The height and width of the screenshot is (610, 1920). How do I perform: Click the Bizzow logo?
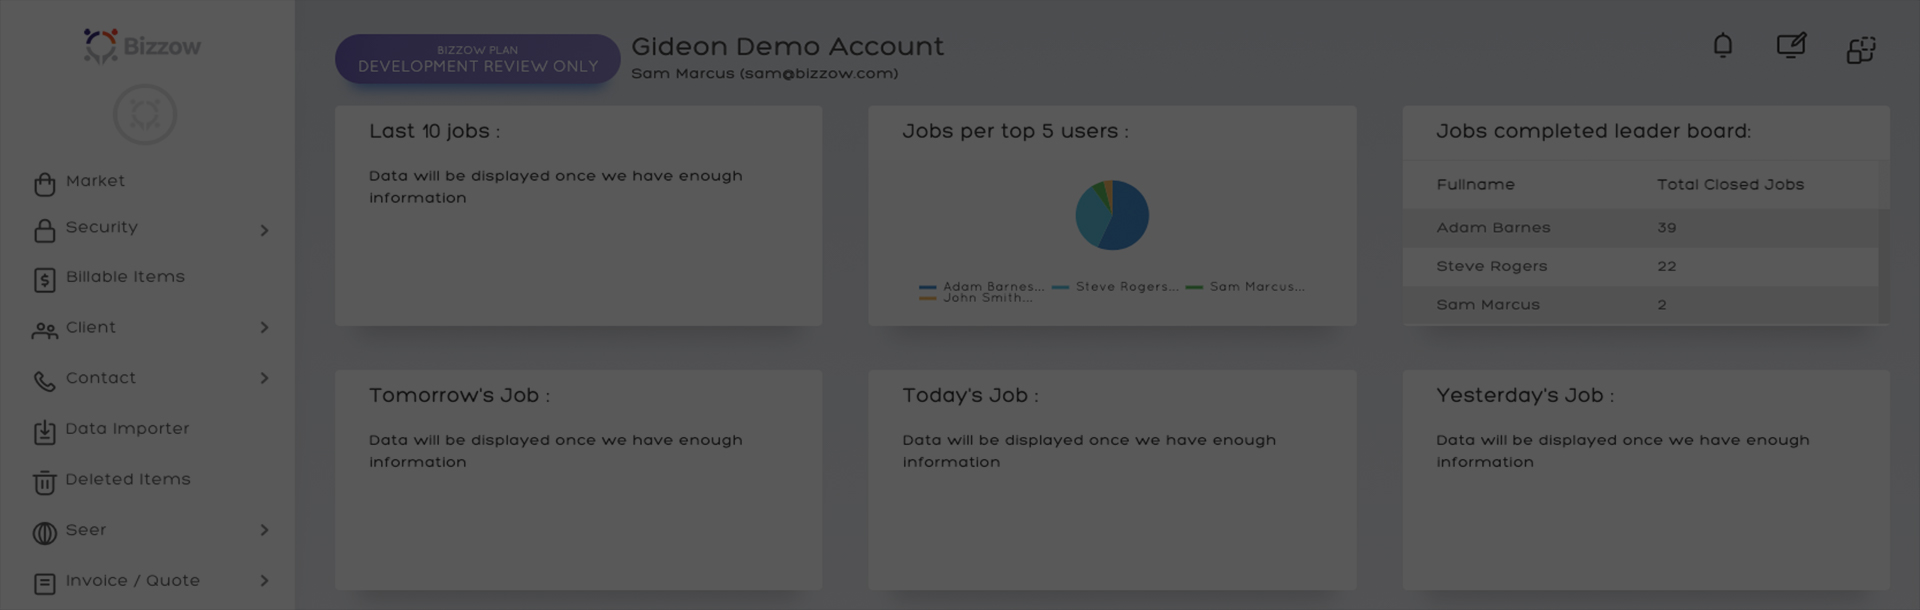click(x=143, y=46)
